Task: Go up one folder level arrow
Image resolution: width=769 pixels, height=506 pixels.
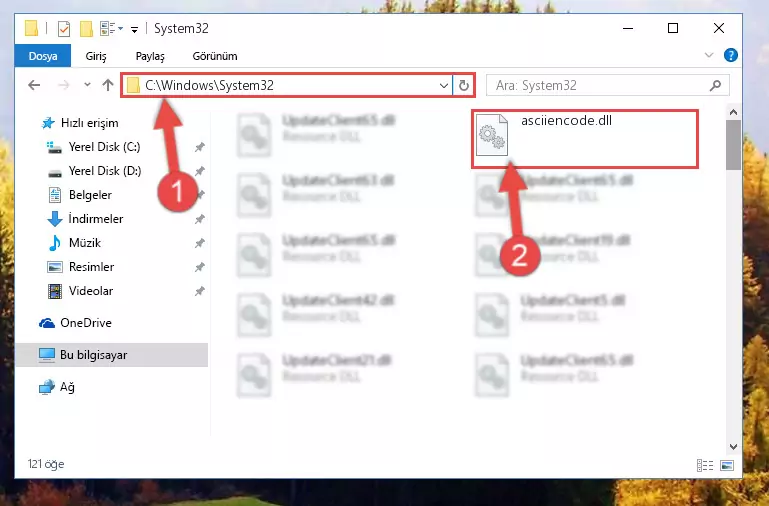Action: [108, 85]
